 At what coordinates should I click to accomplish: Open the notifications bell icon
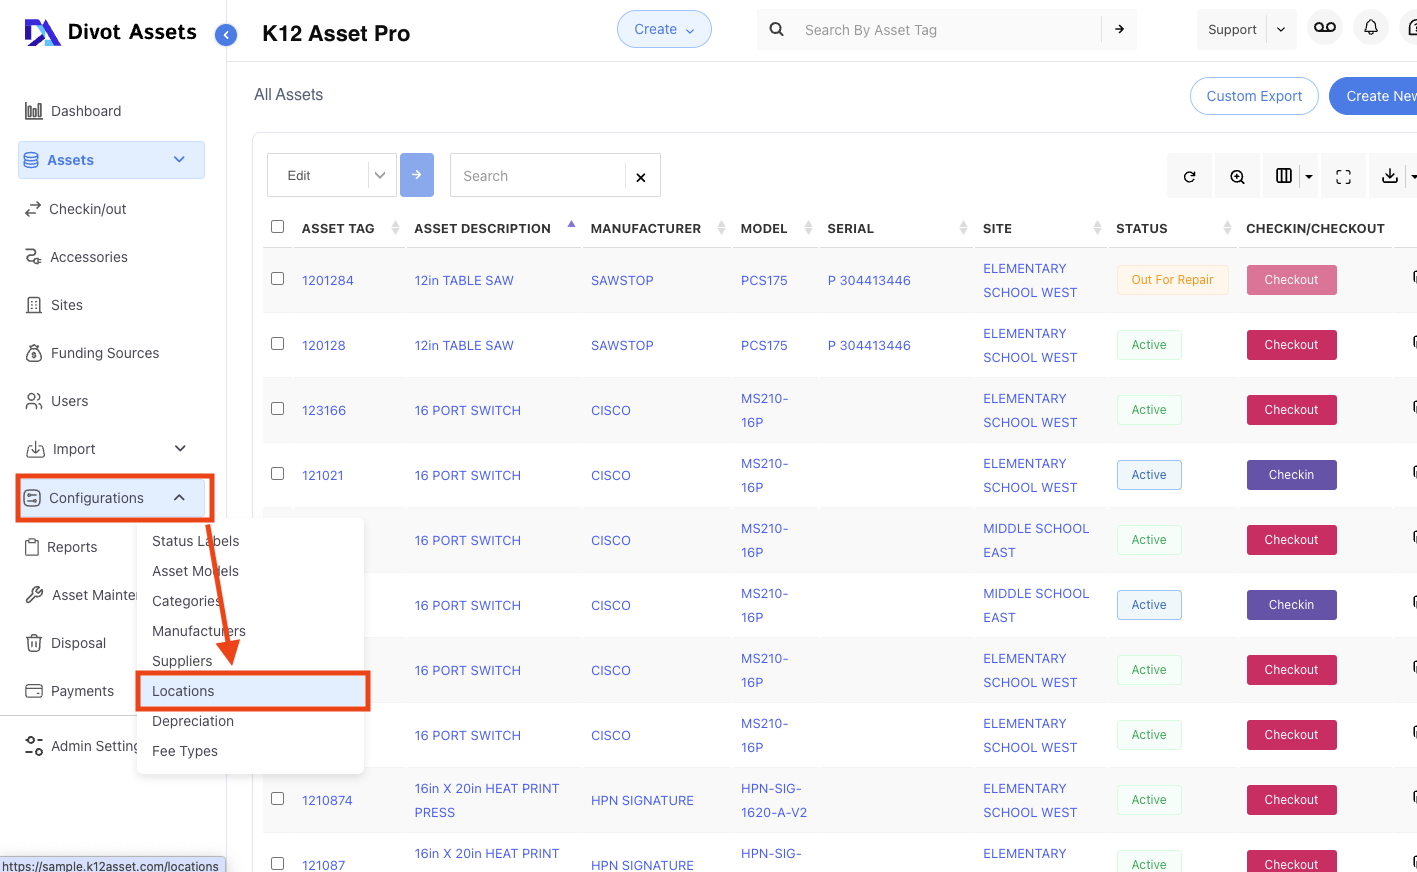click(x=1371, y=28)
